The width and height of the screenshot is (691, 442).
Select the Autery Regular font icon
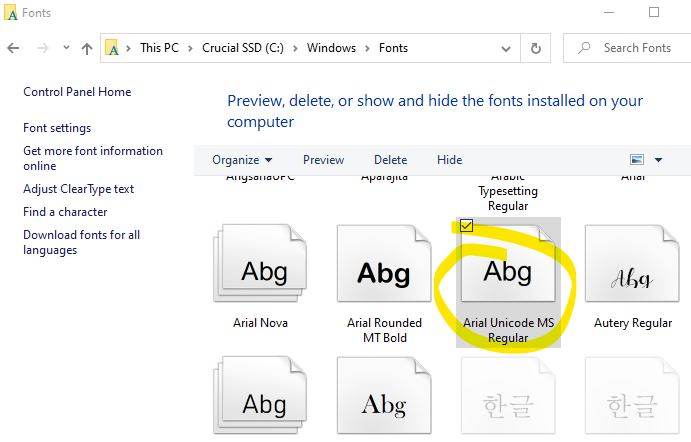click(x=632, y=271)
